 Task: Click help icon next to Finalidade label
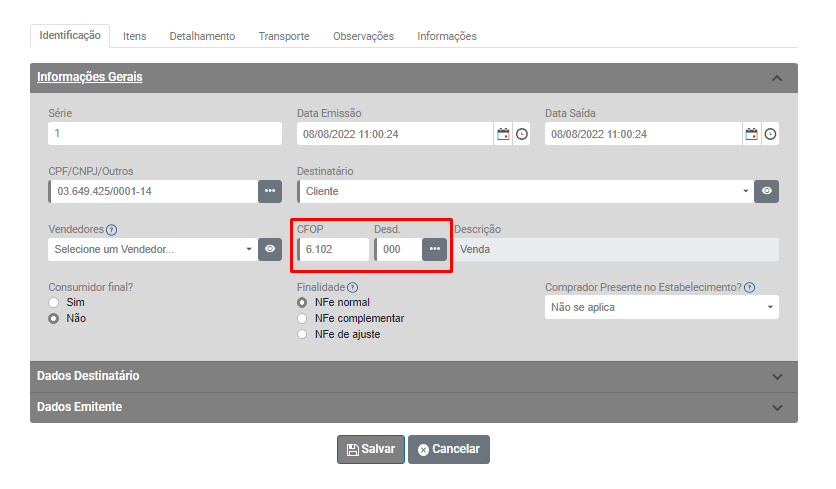[x=352, y=288]
